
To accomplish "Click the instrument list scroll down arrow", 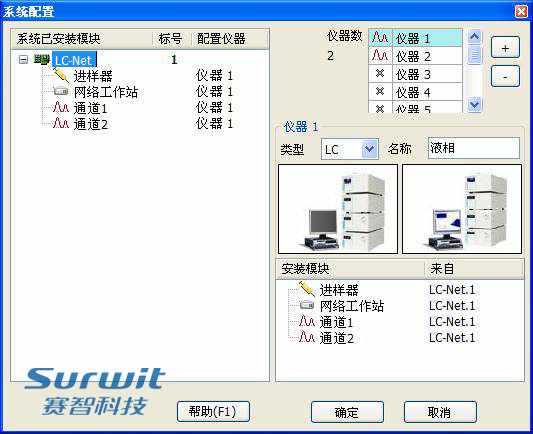I will point(474,104).
